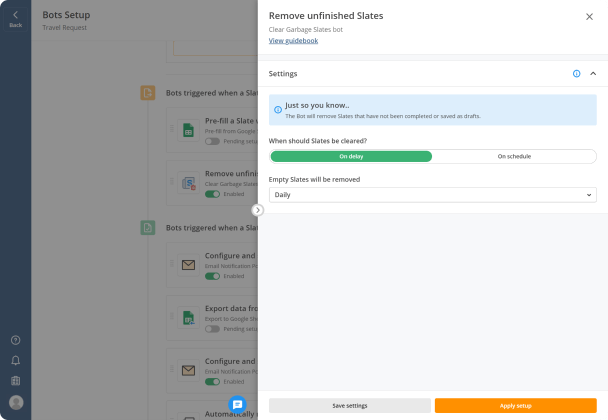The width and height of the screenshot is (608, 420).
Task: Click the organization building icon in sidebar
Action: tap(16, 380)
